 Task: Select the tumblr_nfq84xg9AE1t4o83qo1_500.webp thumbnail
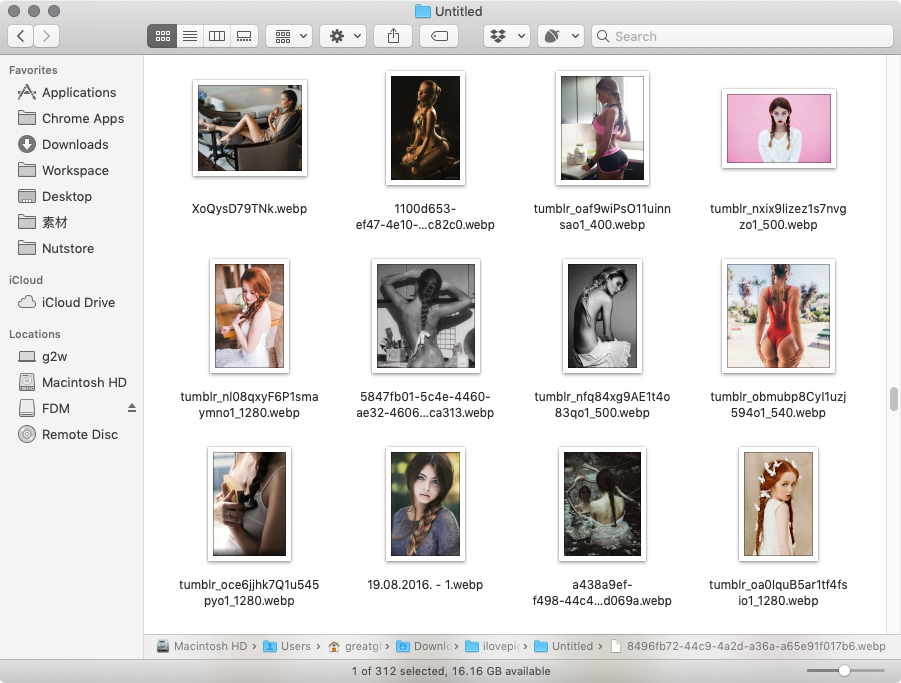(602, 316)
